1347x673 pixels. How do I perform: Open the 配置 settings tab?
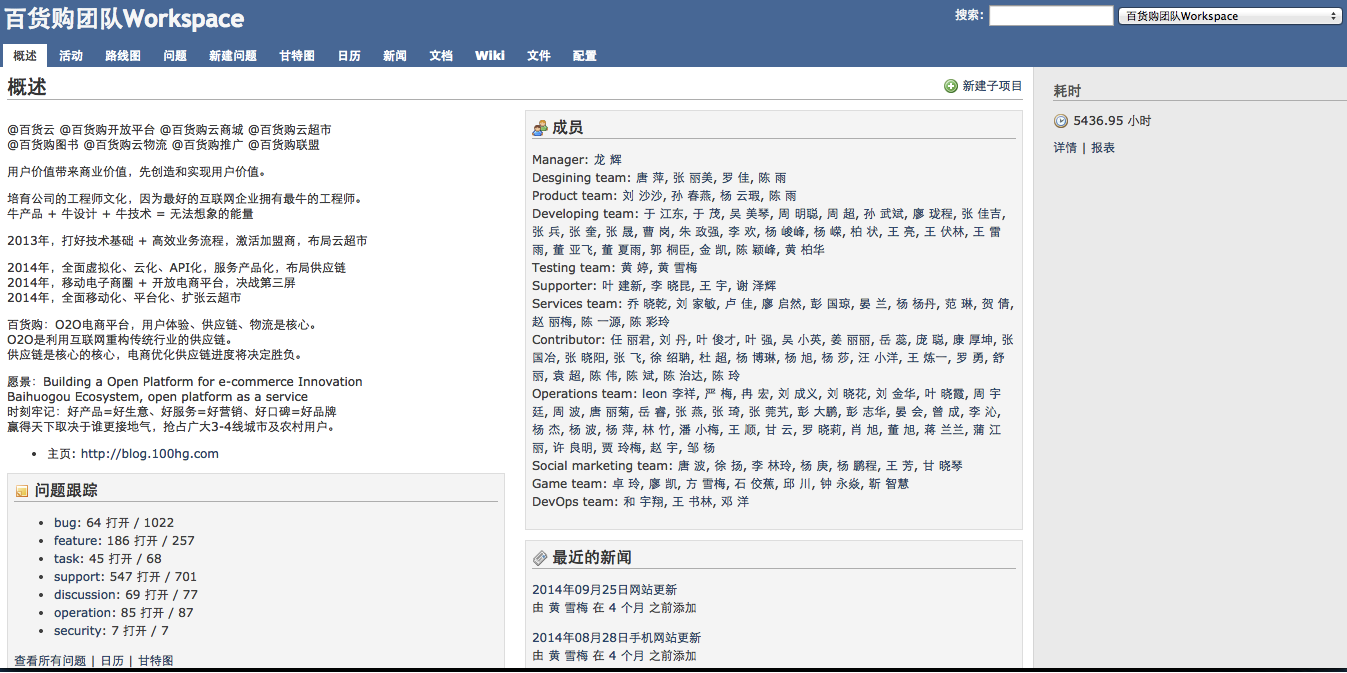(585, 56)
